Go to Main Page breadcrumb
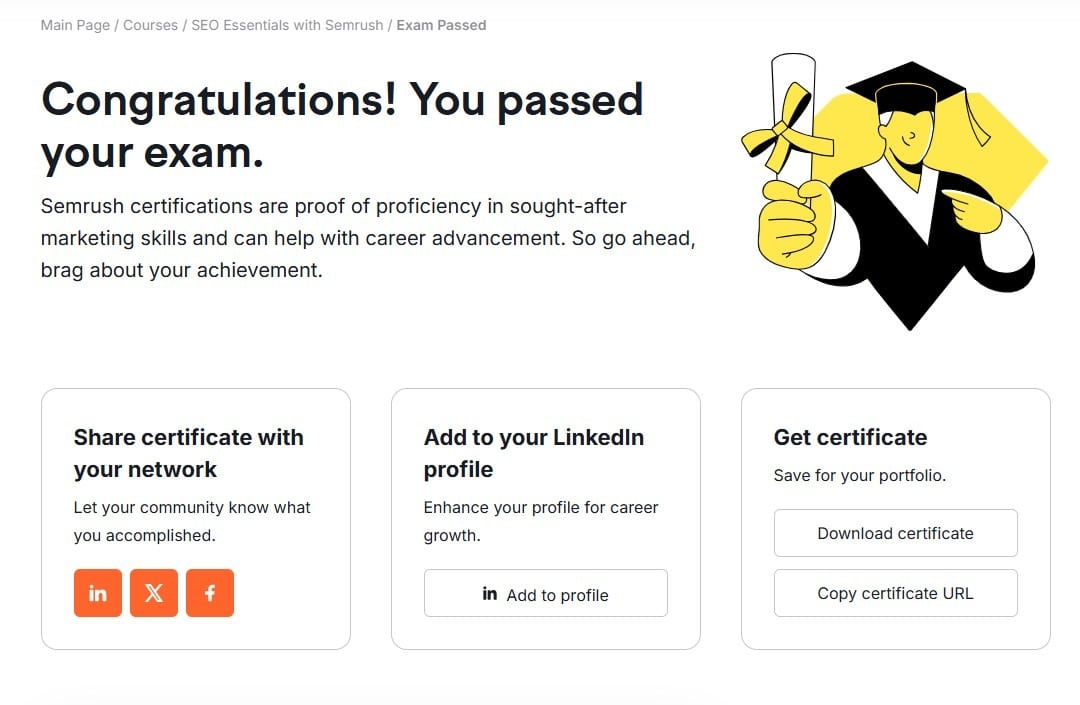Screen dimensions: 1080x705 (x=75, y=25)
